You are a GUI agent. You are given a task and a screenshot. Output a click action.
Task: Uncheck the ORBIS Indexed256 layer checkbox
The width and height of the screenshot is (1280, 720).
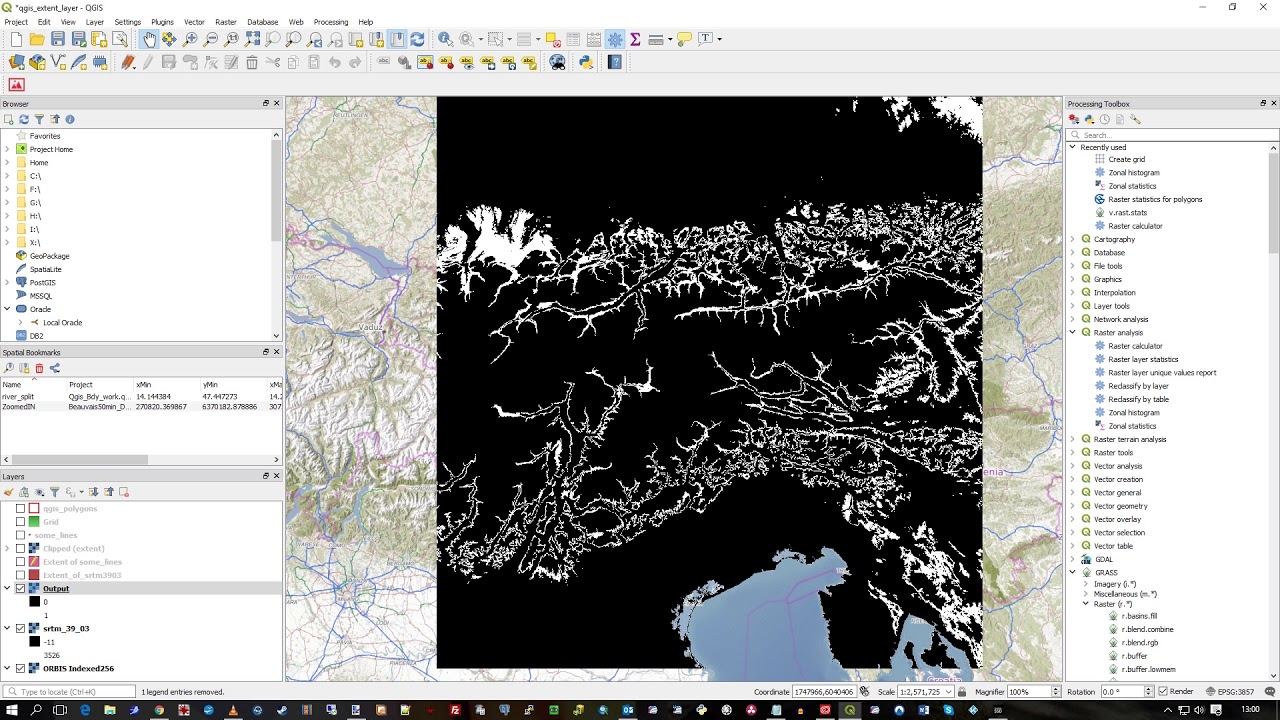20,668
